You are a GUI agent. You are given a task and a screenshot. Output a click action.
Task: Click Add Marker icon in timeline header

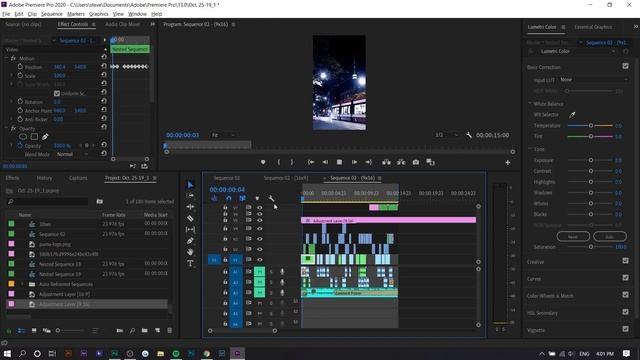[257, 198]
